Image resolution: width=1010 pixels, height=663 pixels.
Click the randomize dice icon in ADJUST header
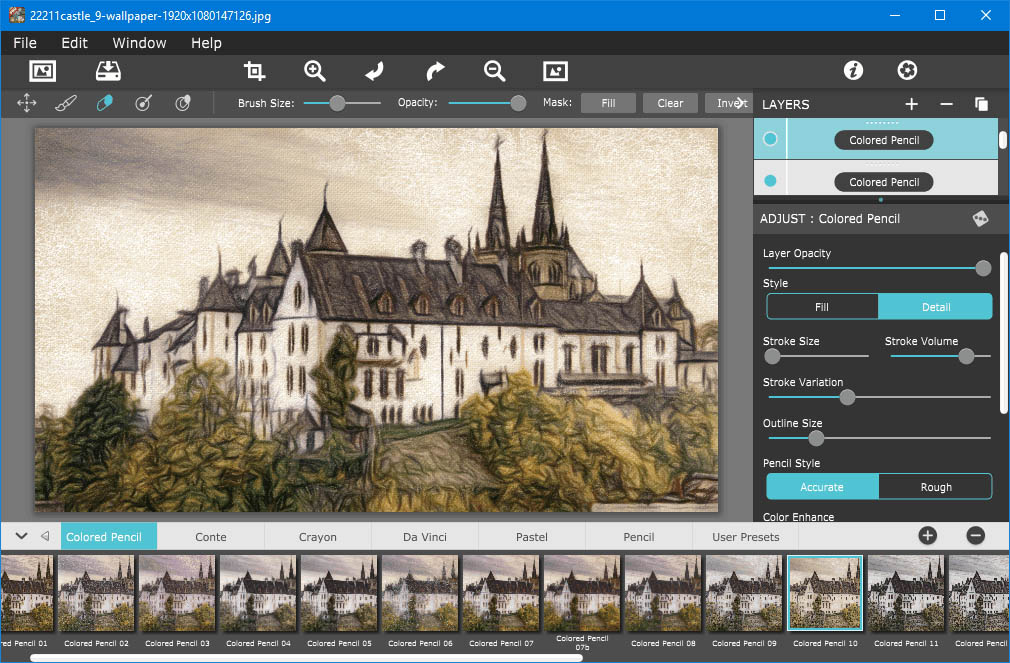(980, 219)
